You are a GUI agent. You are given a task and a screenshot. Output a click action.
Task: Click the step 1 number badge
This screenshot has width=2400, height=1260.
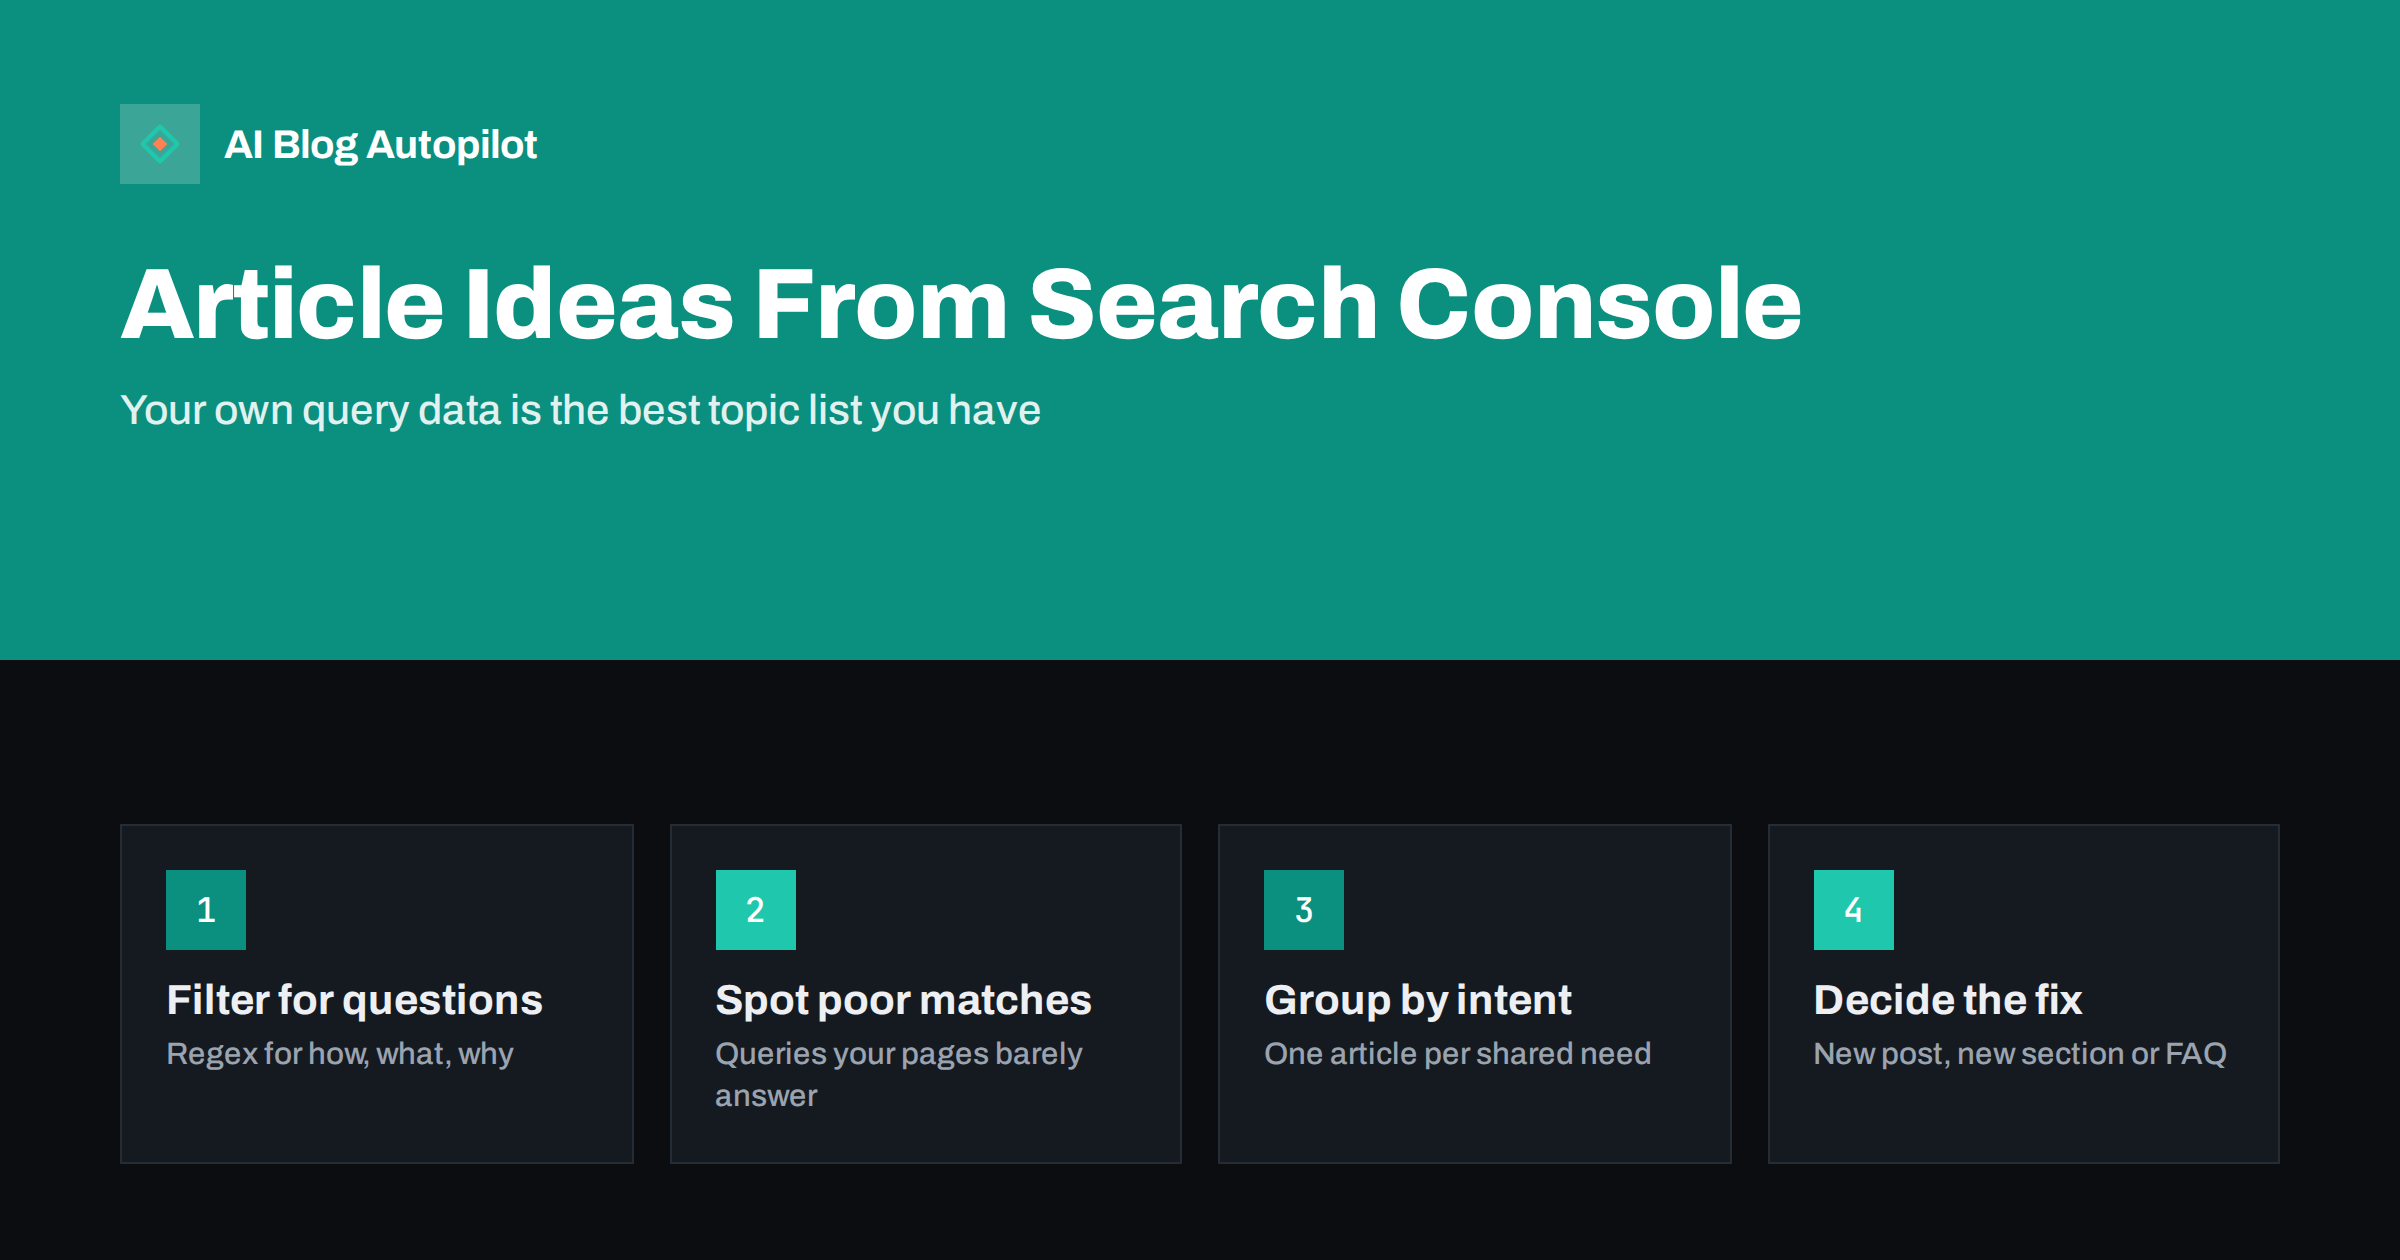coord(206,910)
